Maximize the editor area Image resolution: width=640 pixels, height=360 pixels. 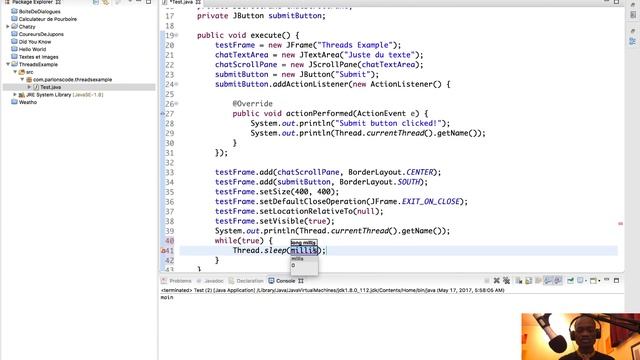pos(616,2)
